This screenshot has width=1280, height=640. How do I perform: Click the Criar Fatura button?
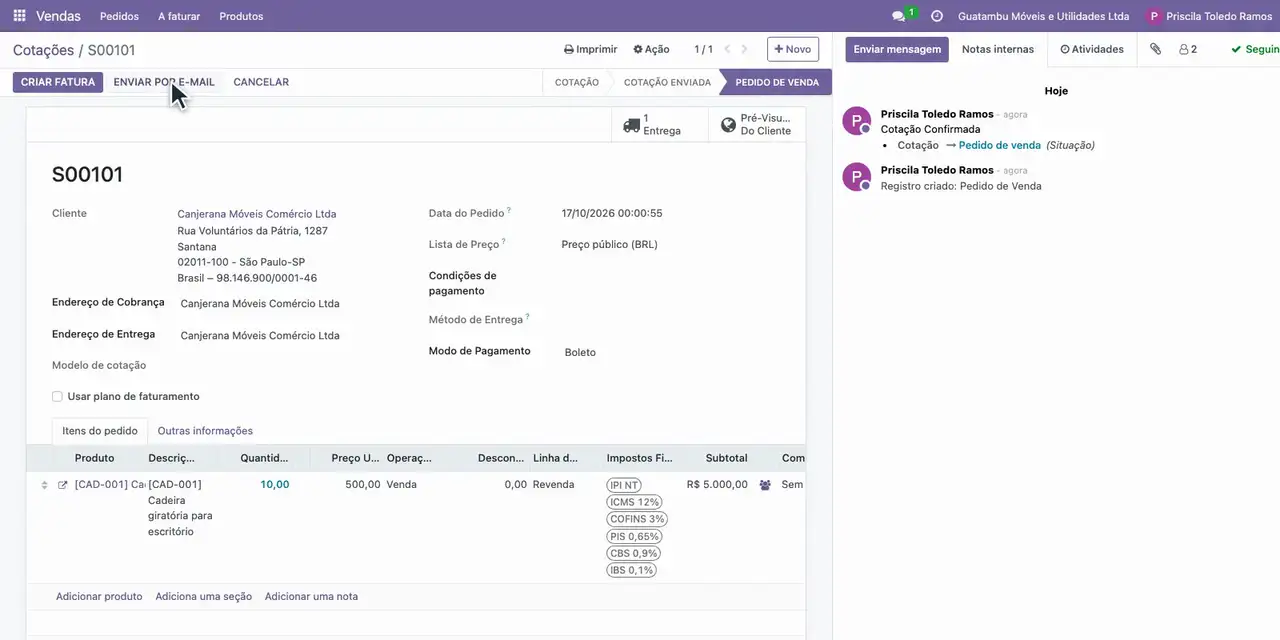pyautogui.click(x=58, y=82)
